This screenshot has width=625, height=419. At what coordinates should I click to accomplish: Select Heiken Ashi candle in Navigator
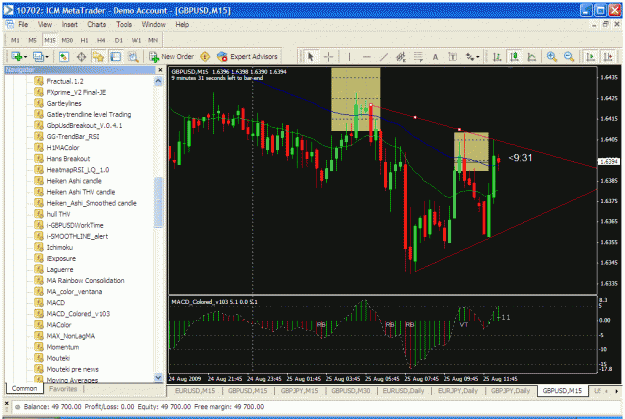tap(74, 181)
